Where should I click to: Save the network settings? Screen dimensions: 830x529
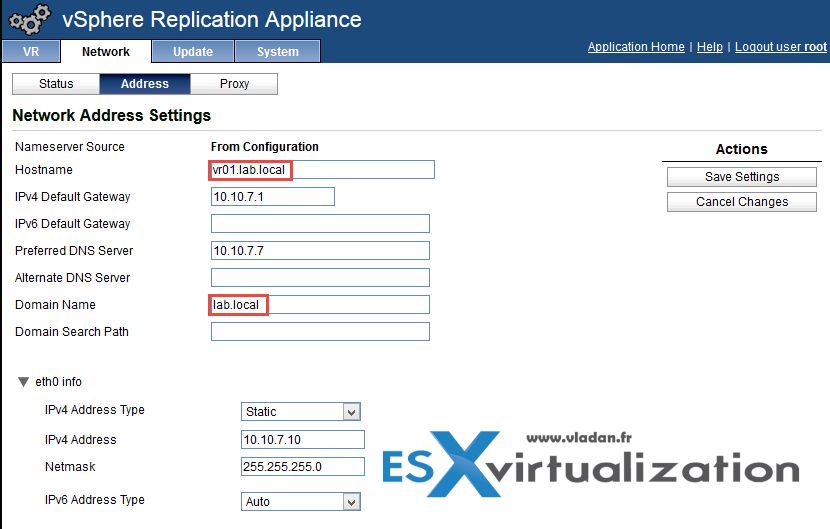point(742,177)
